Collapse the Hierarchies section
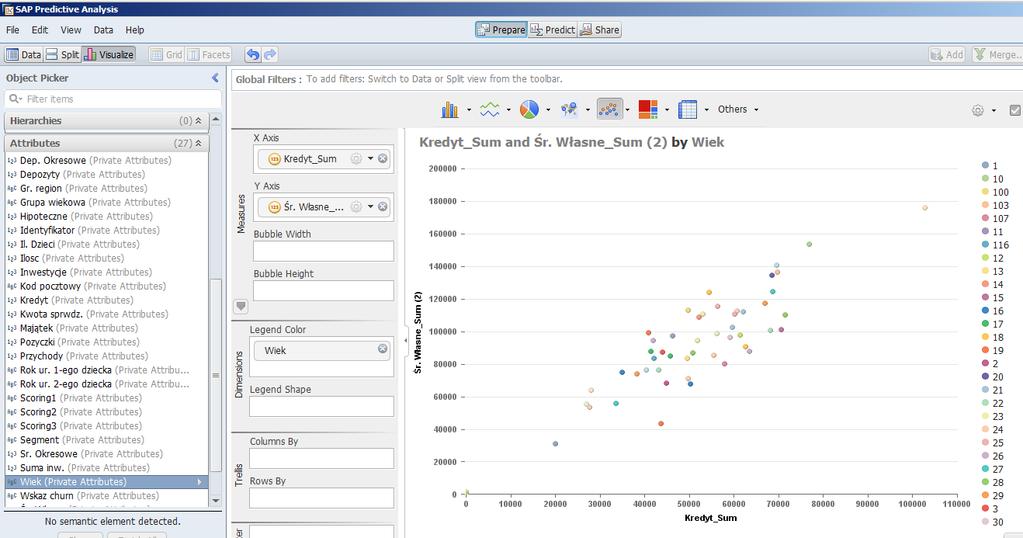Screen dimensions: 1023x538 point(198,121)
